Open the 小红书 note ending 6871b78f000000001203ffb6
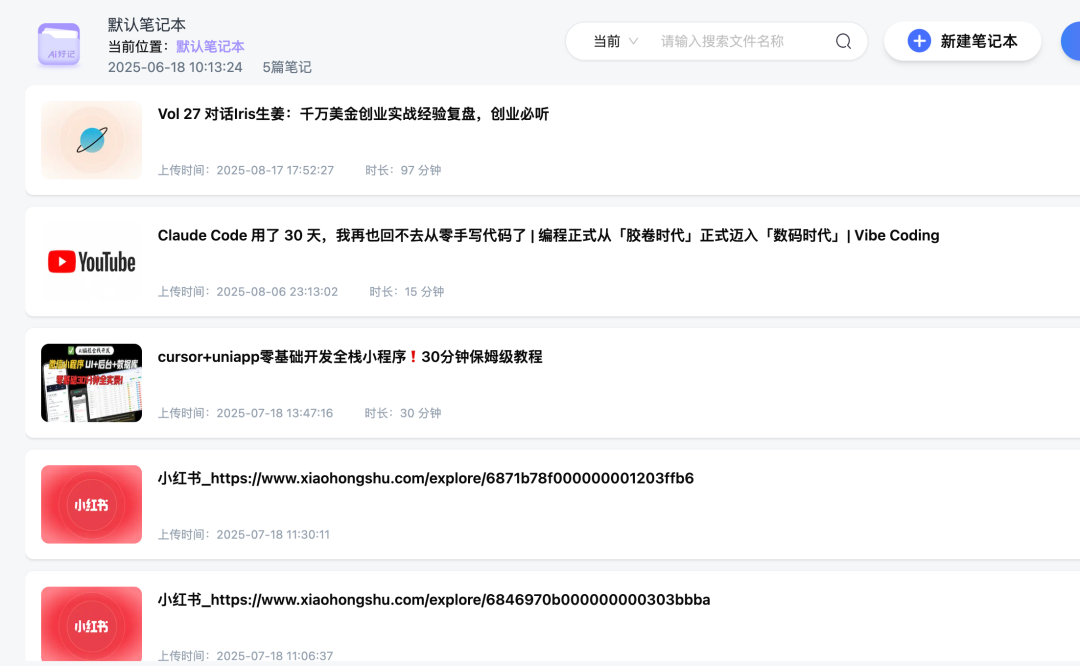This screenshot has width=1080, height=666. (426, 478)
